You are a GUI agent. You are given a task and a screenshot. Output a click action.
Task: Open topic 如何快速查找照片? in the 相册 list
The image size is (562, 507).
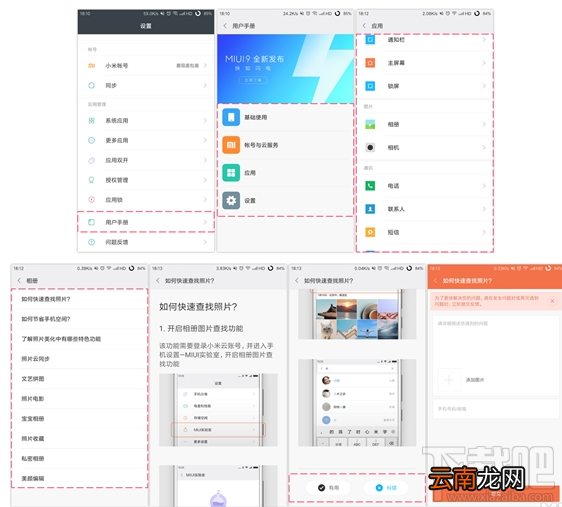[79, 299]
